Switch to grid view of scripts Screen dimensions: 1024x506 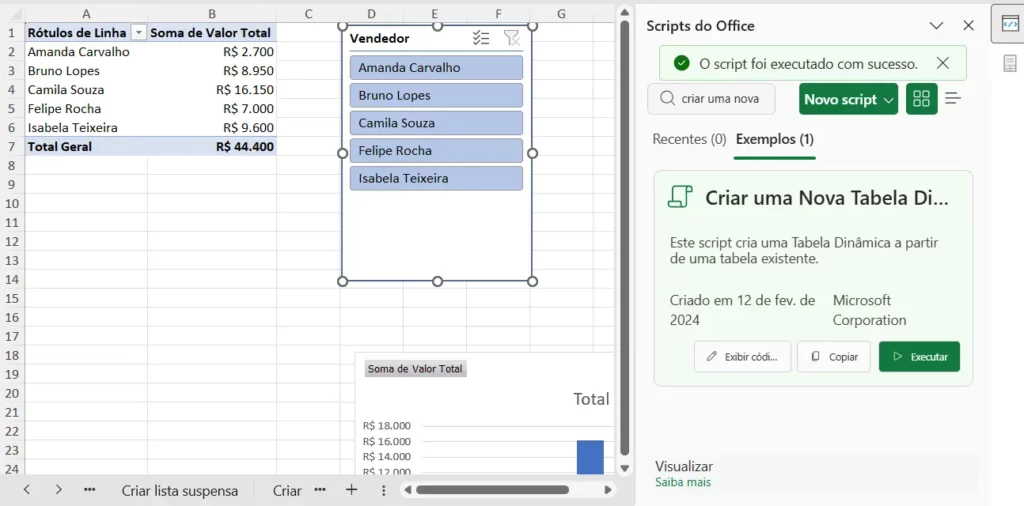pos(921,99)
